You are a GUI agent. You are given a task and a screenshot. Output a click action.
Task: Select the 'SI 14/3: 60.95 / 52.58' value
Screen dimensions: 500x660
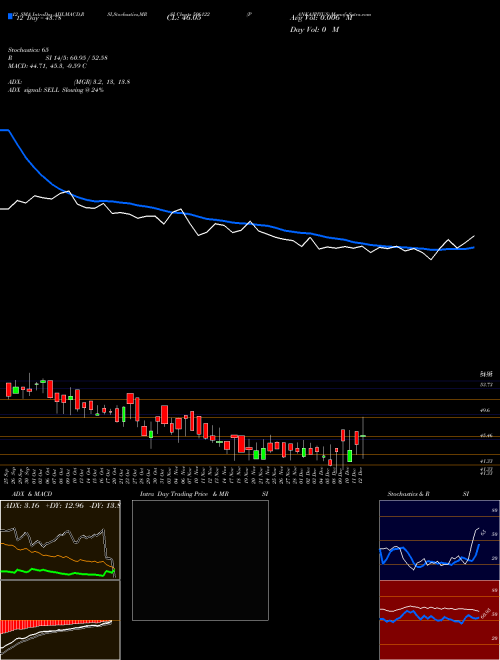pyautogui.click(x=77, y=58)
